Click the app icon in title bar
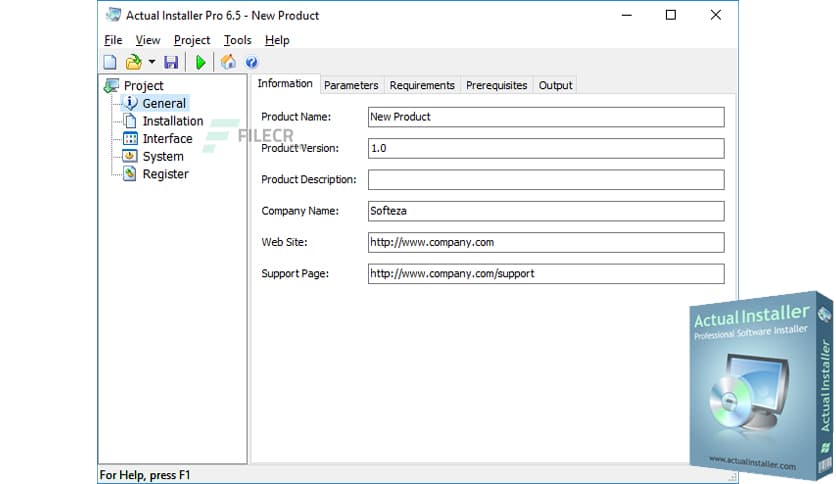This screenshot has width=836, height=484. tap(114, 15)
